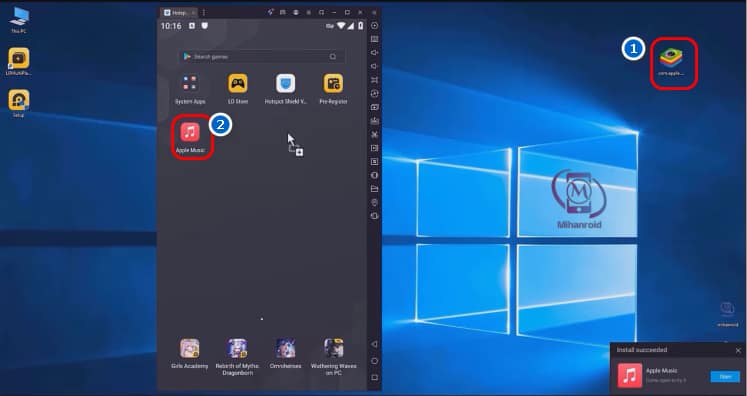Viewport: 747px width, 396px height.
Task: Click the Search games input field
Action: [x=261, y=57]
